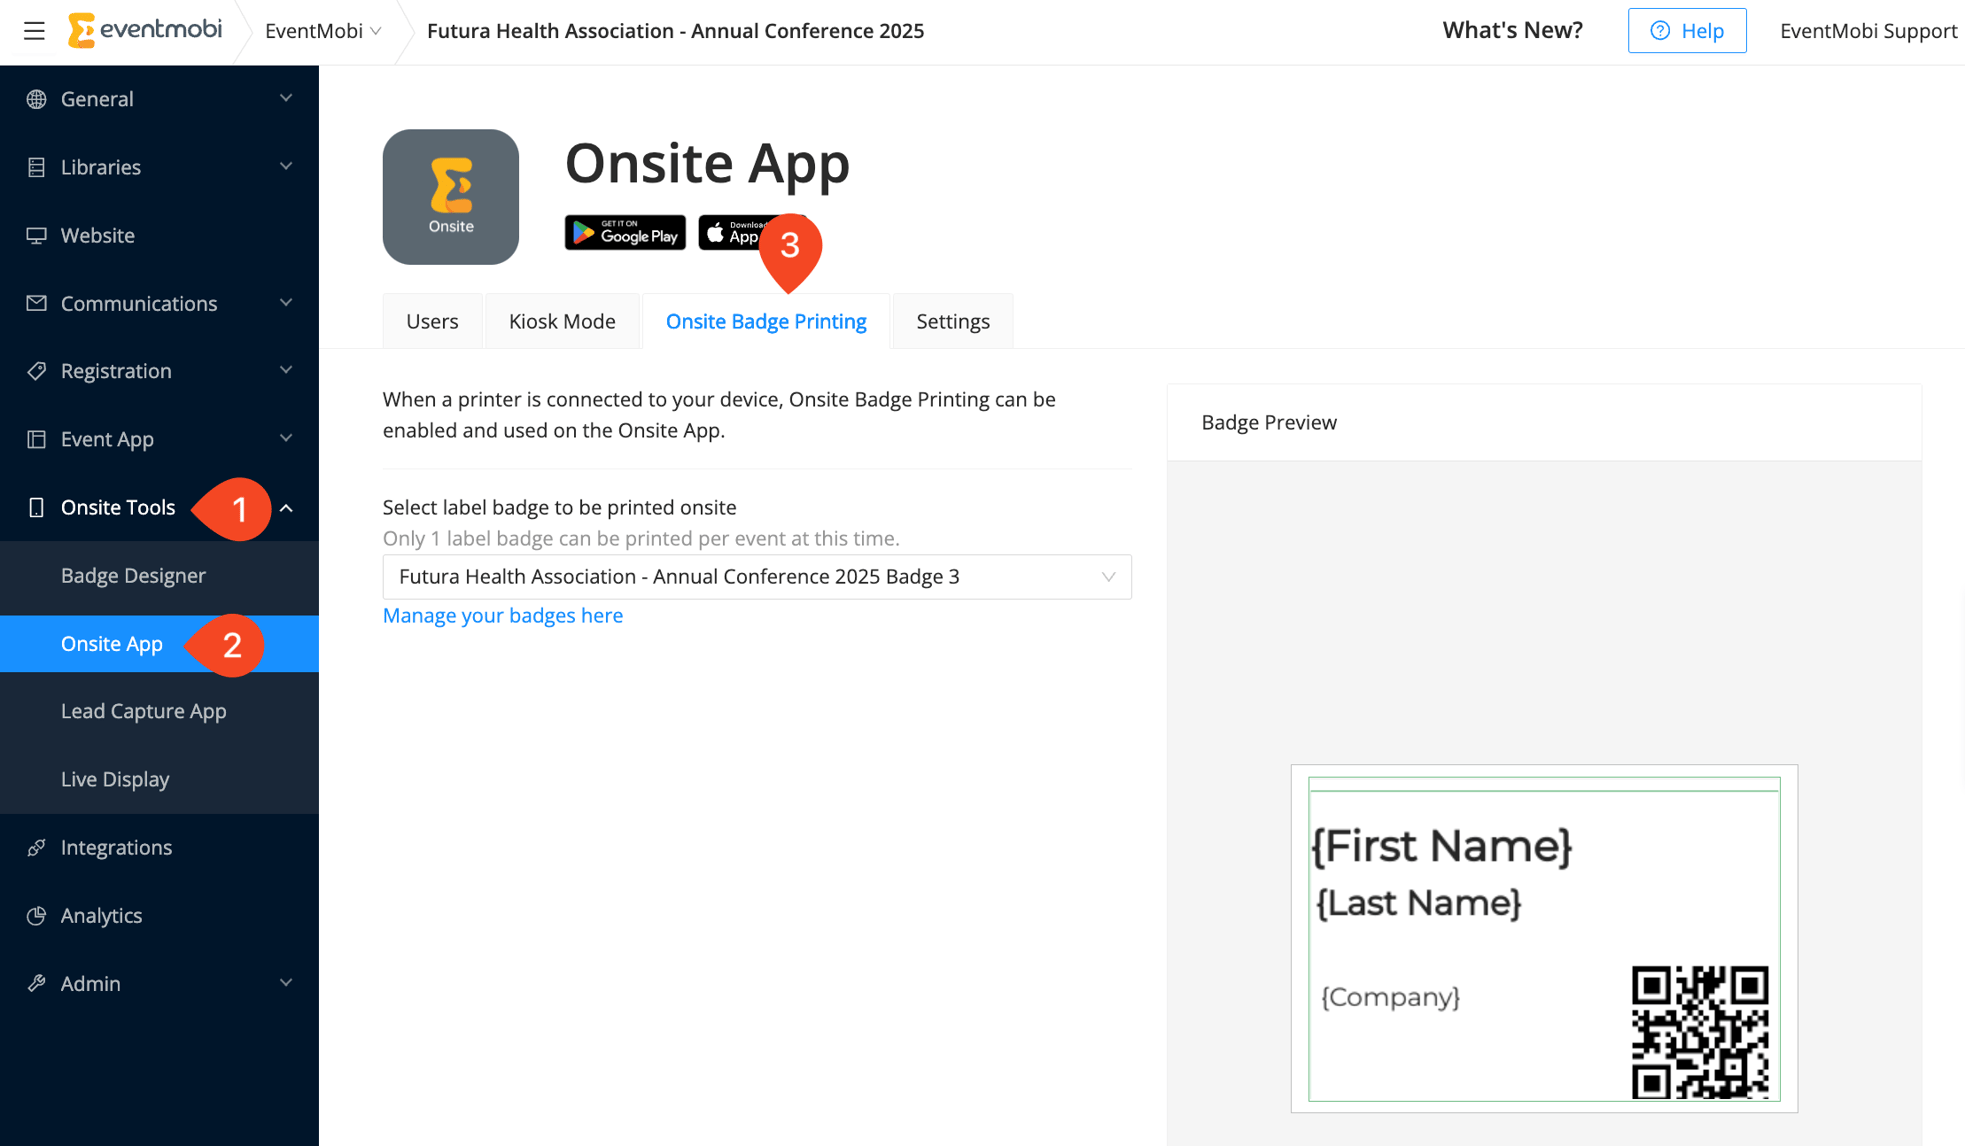The width and height of the screenshot is (1965, 1146).
Task: Click the Onsite app icon tile
Action: pos(451,197)
